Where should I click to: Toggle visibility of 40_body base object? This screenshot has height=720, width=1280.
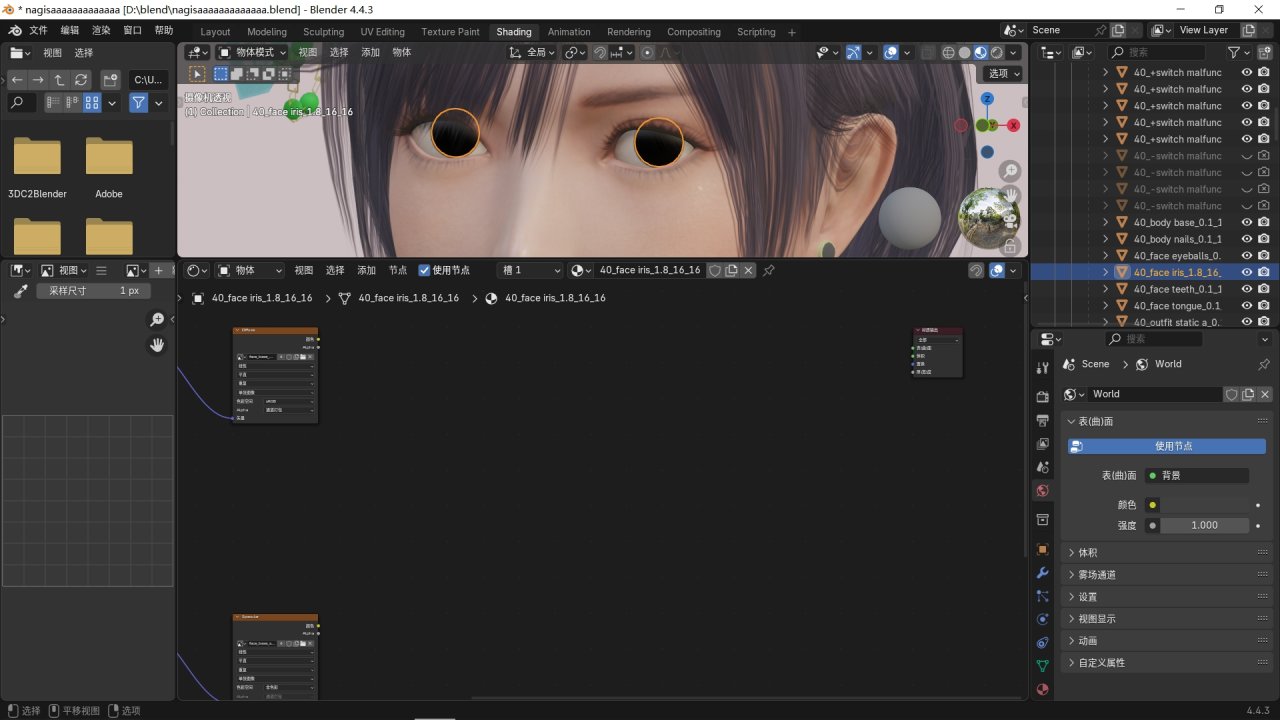pos(1246,222)
